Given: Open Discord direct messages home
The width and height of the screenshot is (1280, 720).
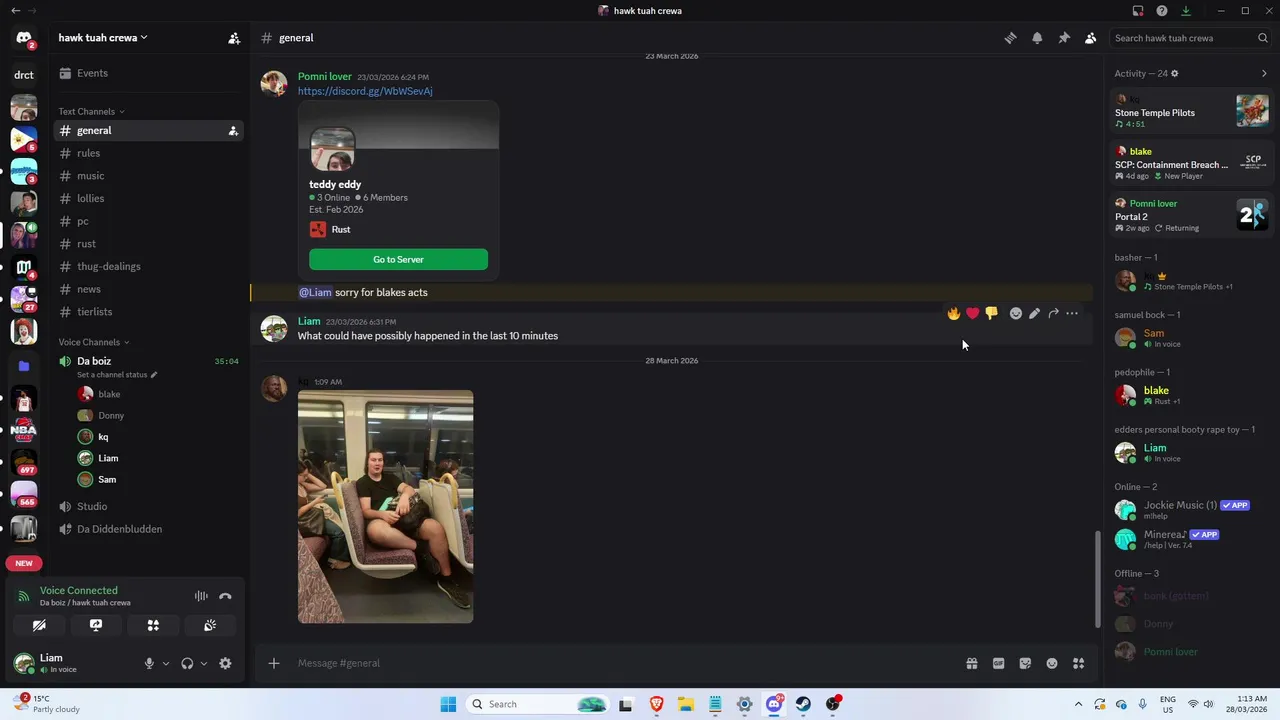Looking at the screenshot, I should click(24, 40).
